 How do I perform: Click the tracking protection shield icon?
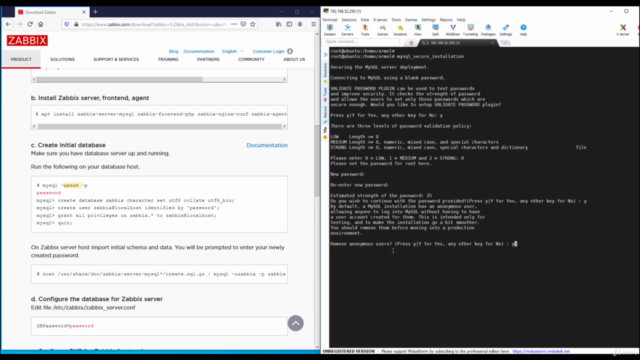[x=67, y=24]
